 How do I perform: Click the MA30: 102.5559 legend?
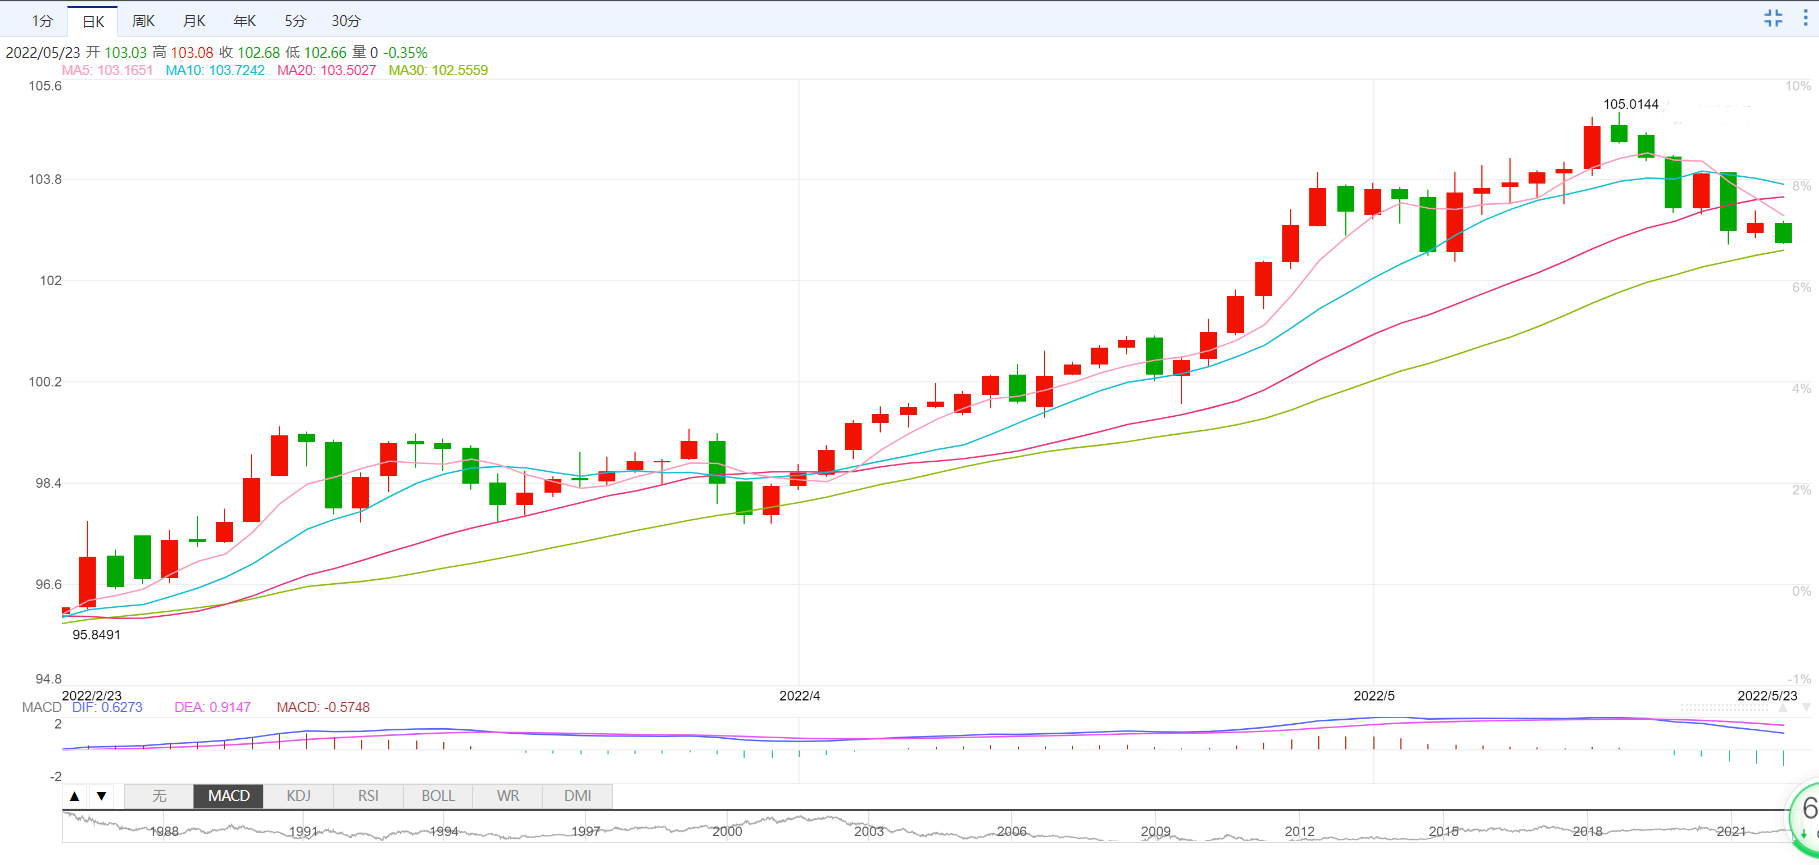click(x=438, y=70)
